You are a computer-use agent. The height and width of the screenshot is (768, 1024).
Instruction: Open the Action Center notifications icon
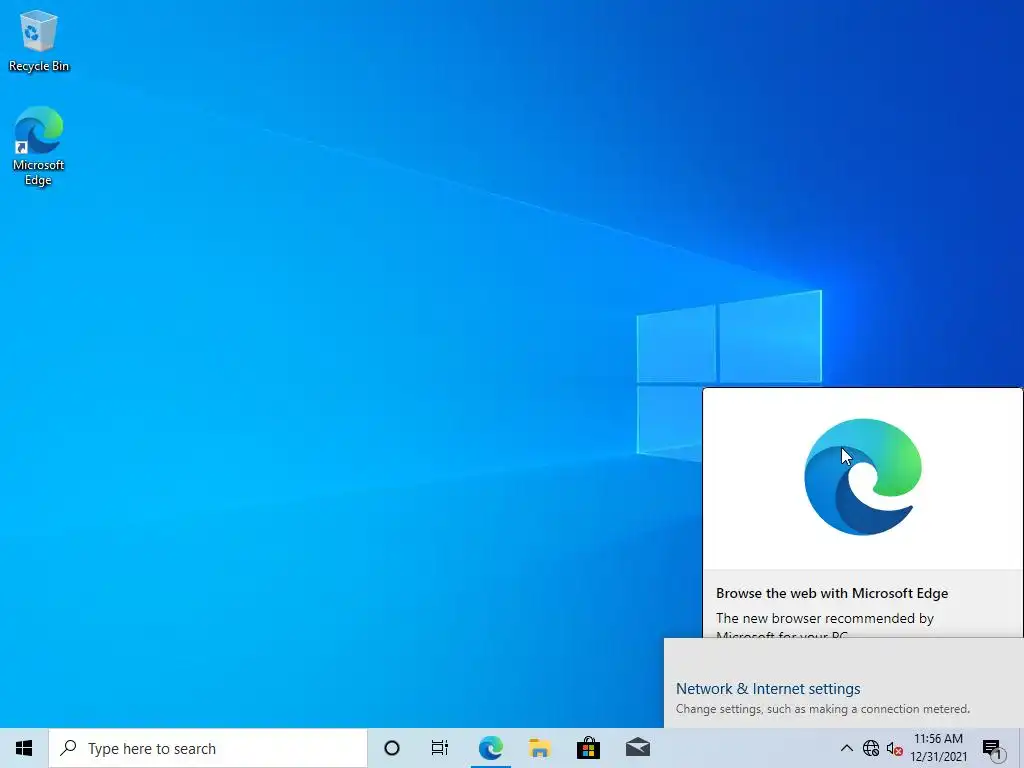pyautogui.click(x=993, y=749)
